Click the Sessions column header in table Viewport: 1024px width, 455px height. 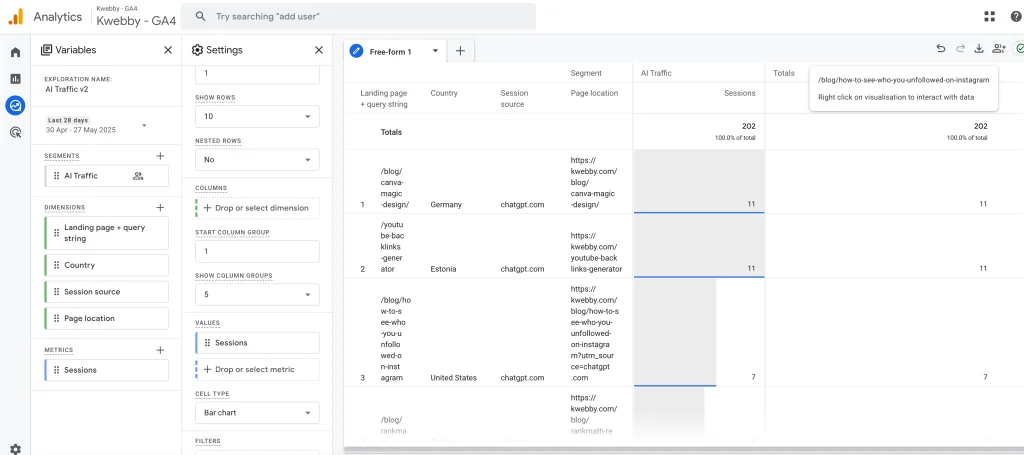coord(739,93)
